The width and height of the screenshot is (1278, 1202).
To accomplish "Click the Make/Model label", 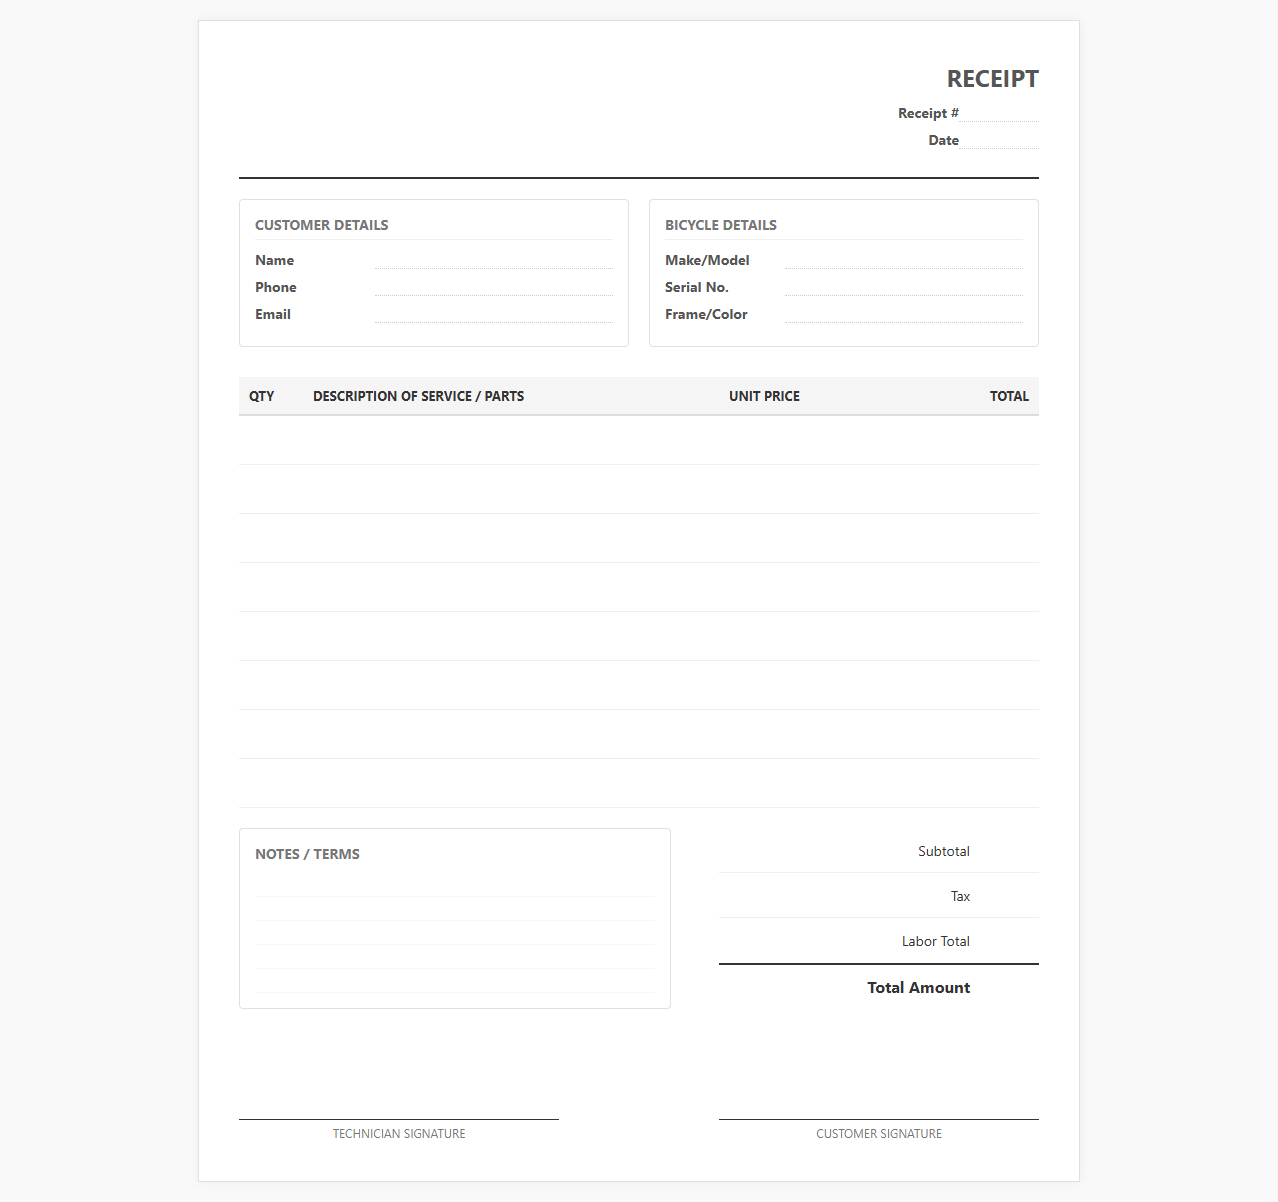I will tap(707, 260).
